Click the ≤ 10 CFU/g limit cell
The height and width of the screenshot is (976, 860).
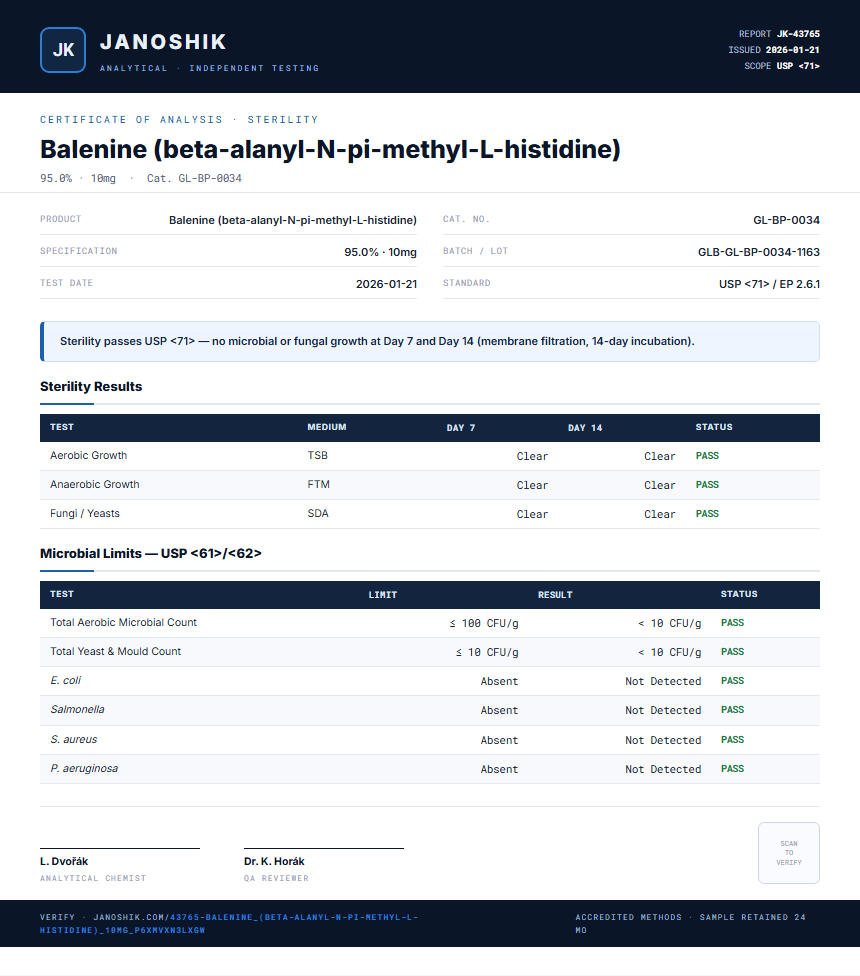[487, 652]
